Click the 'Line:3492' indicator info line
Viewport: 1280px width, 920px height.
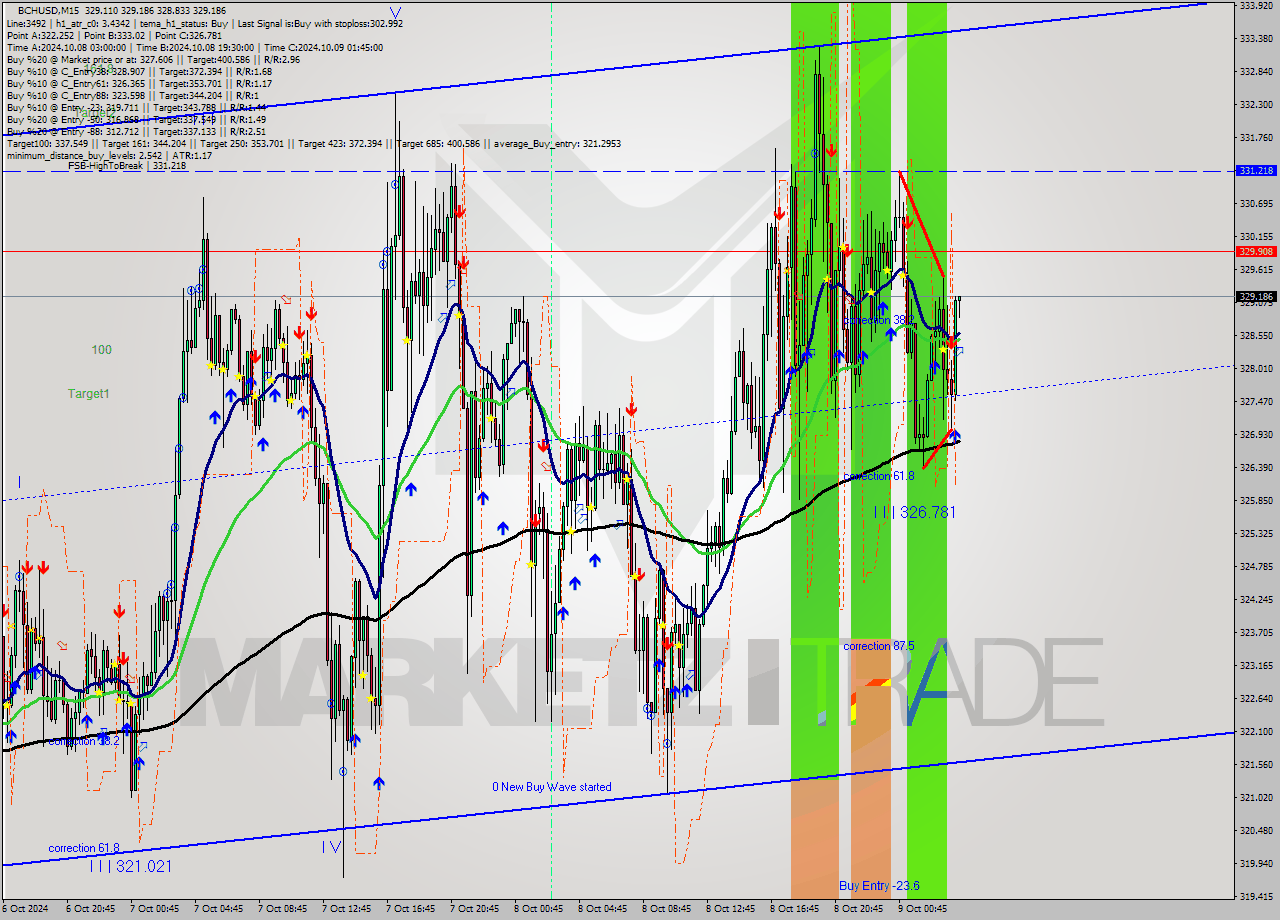[x=205, y=23]
